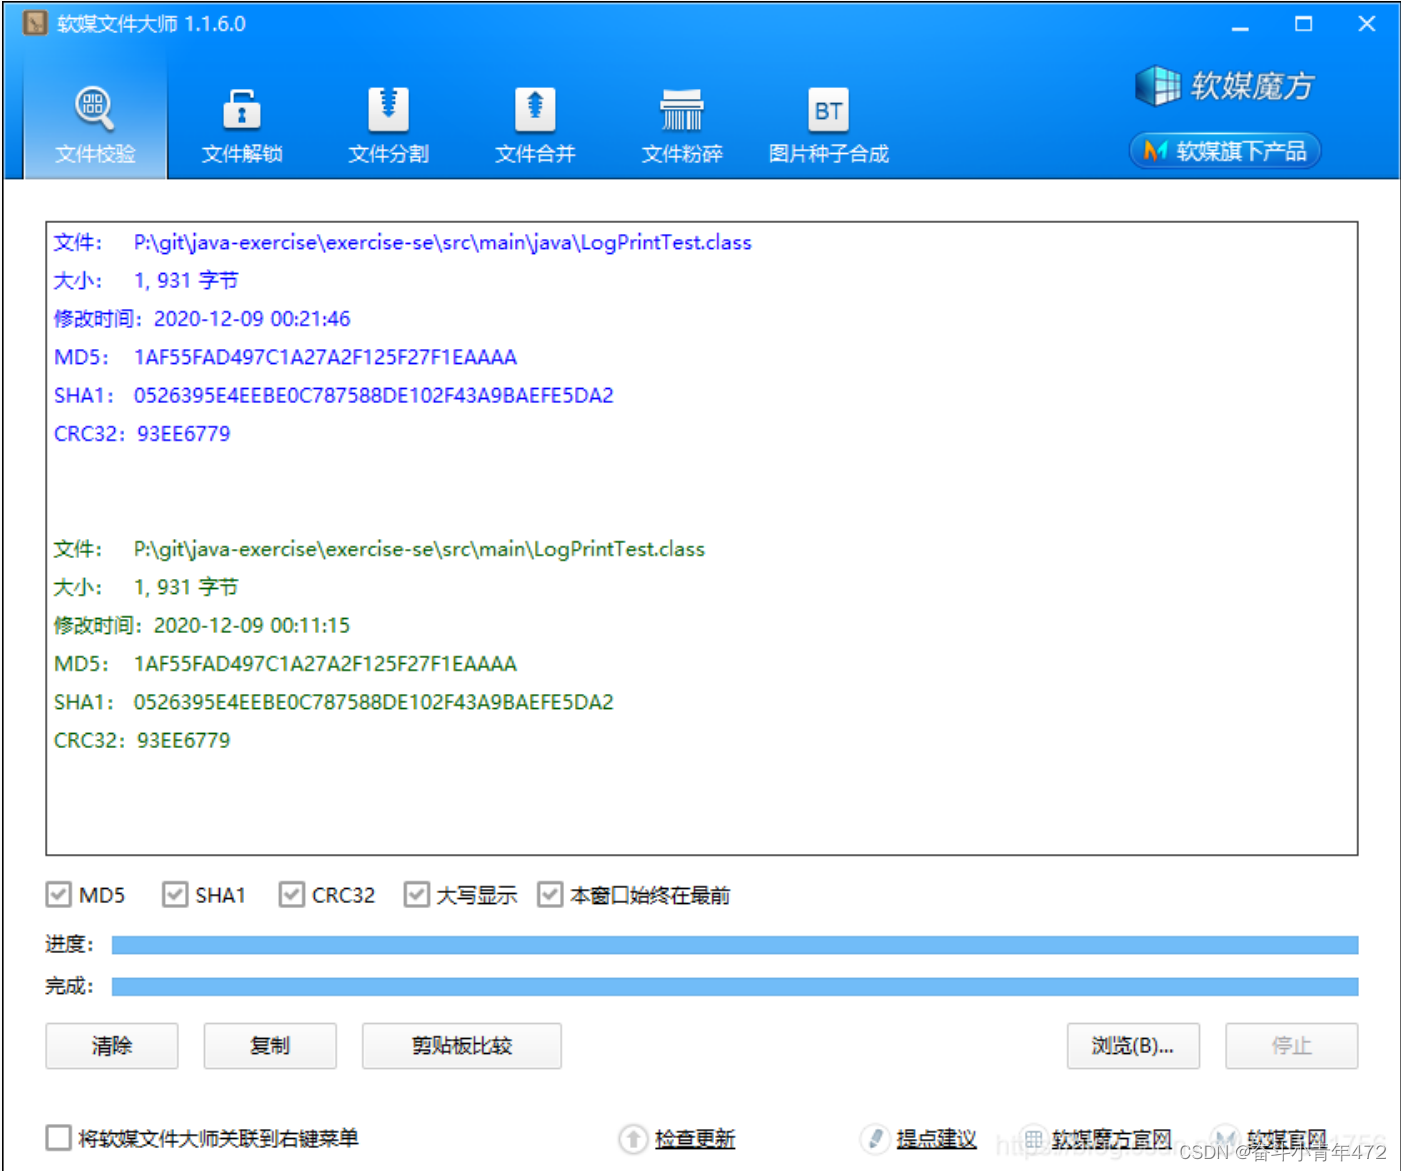1401x1171 pixels.
Task: Click the 软媒魔方 cube logo
Action: pos(1159,85)
